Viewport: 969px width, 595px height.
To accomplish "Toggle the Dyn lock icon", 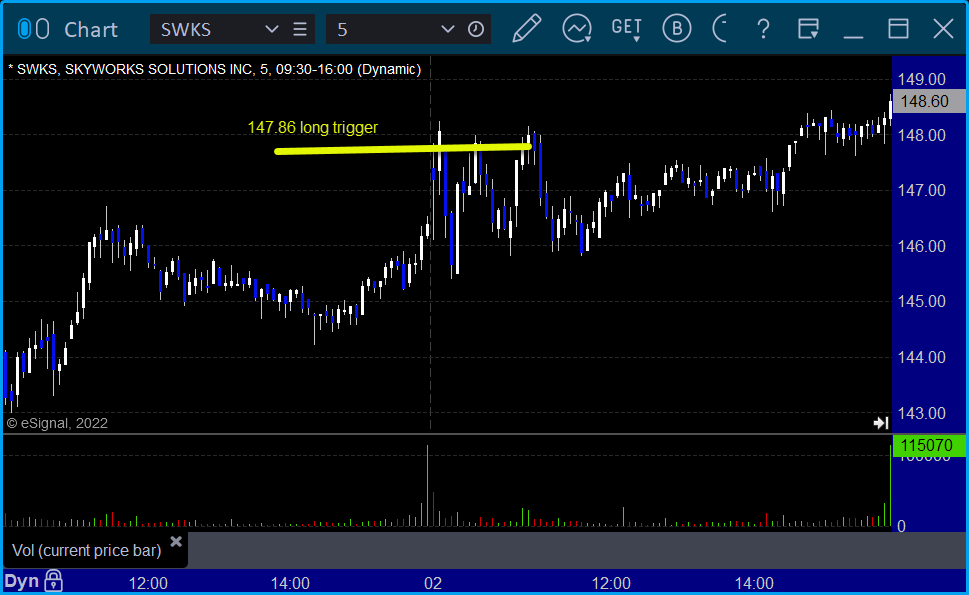I will 54,581.
